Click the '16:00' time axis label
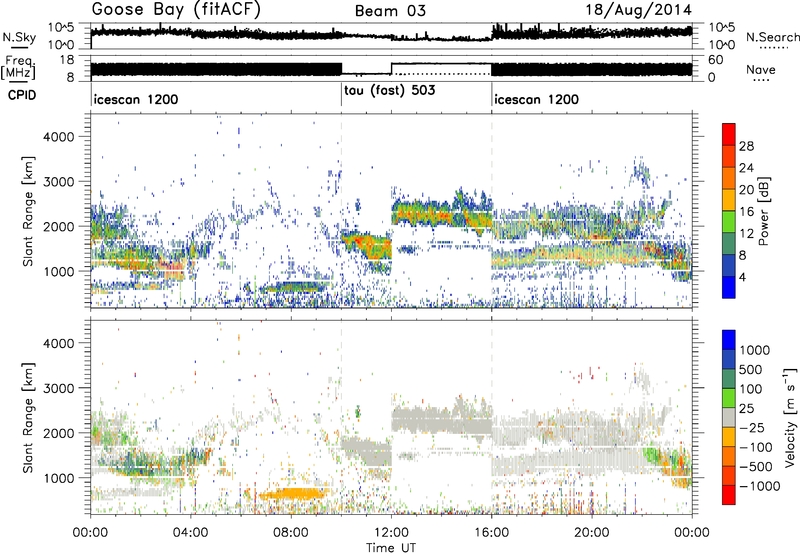This screenshot has height=554, width=800. [491, 533]
